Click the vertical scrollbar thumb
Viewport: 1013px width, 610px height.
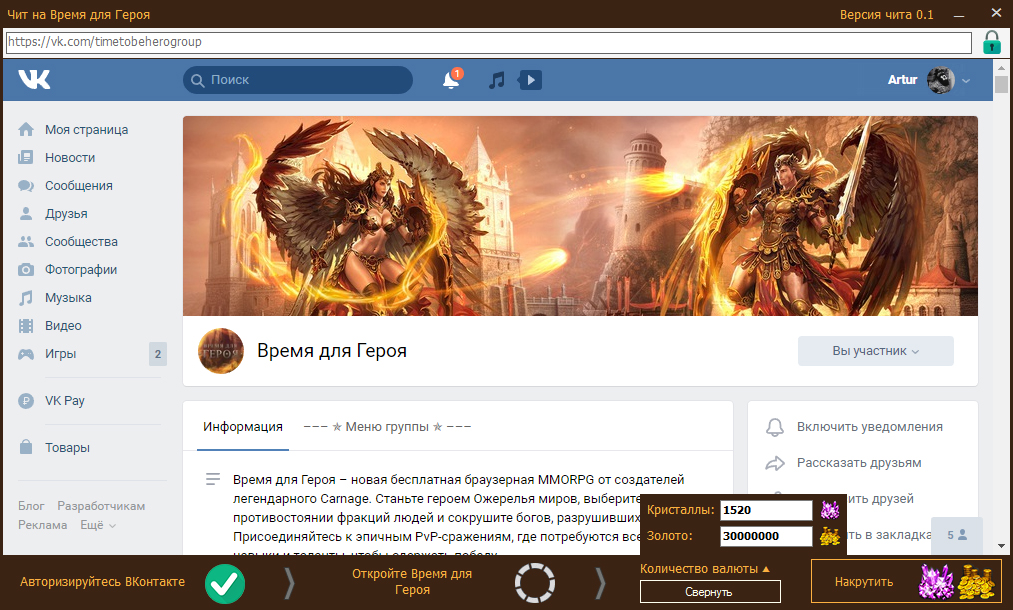(1001, 85)
